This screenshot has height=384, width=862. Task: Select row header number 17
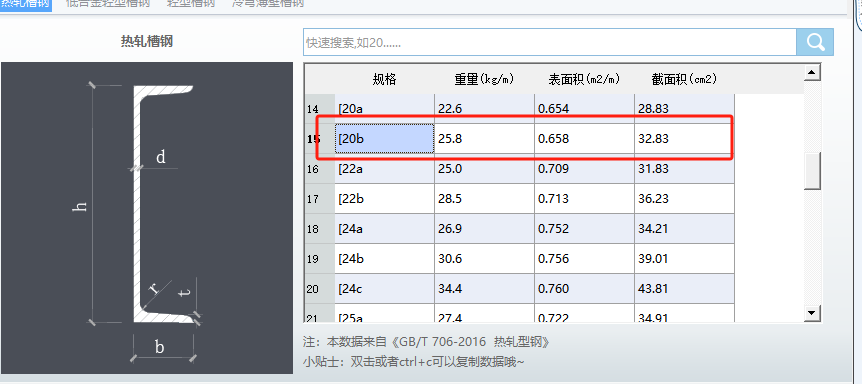(x=319, y=198)
